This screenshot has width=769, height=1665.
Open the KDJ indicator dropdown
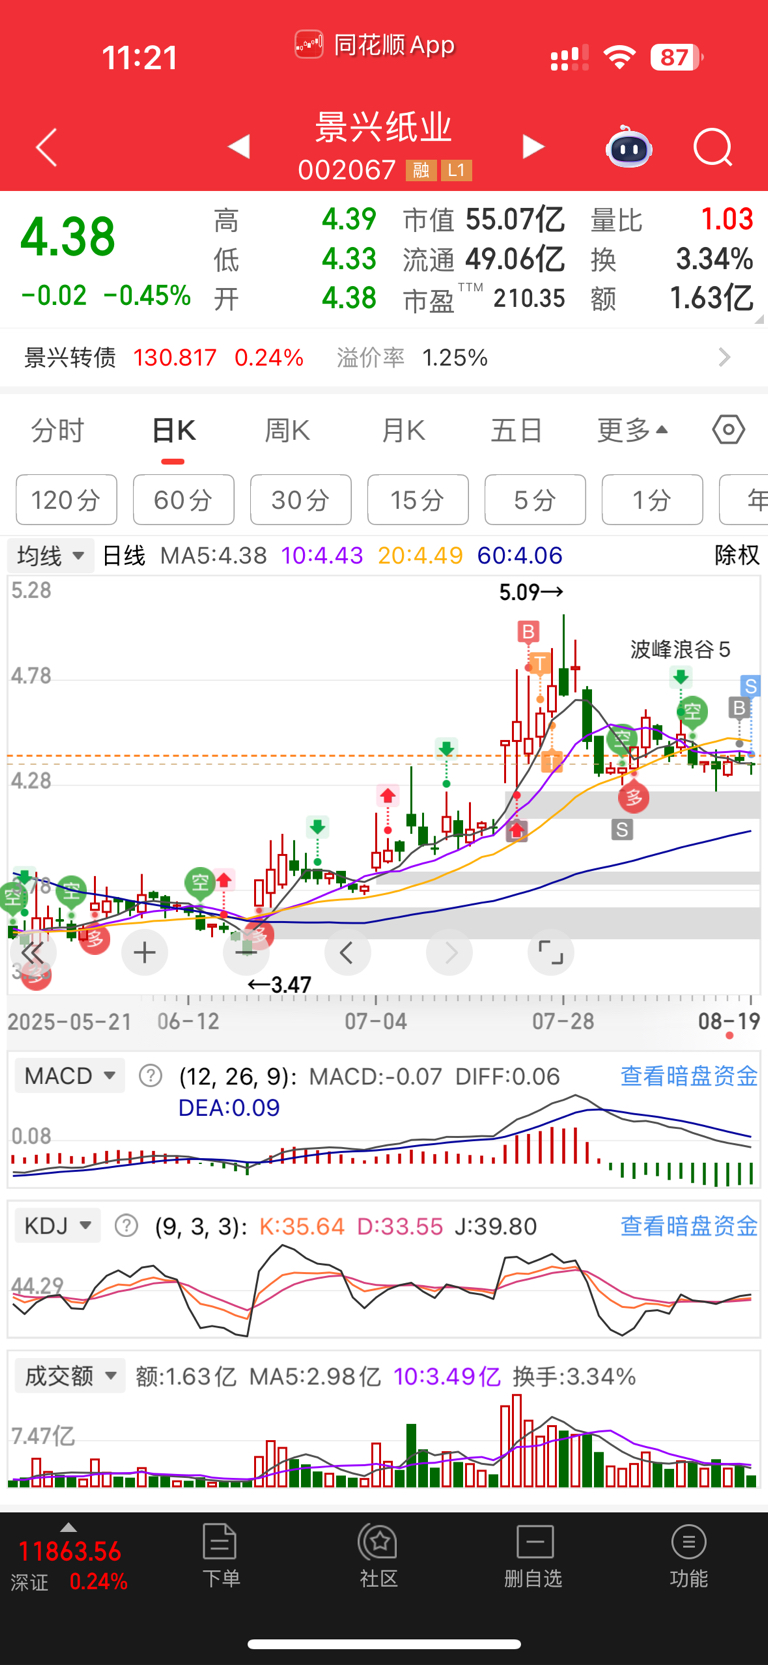point(58,1225)
